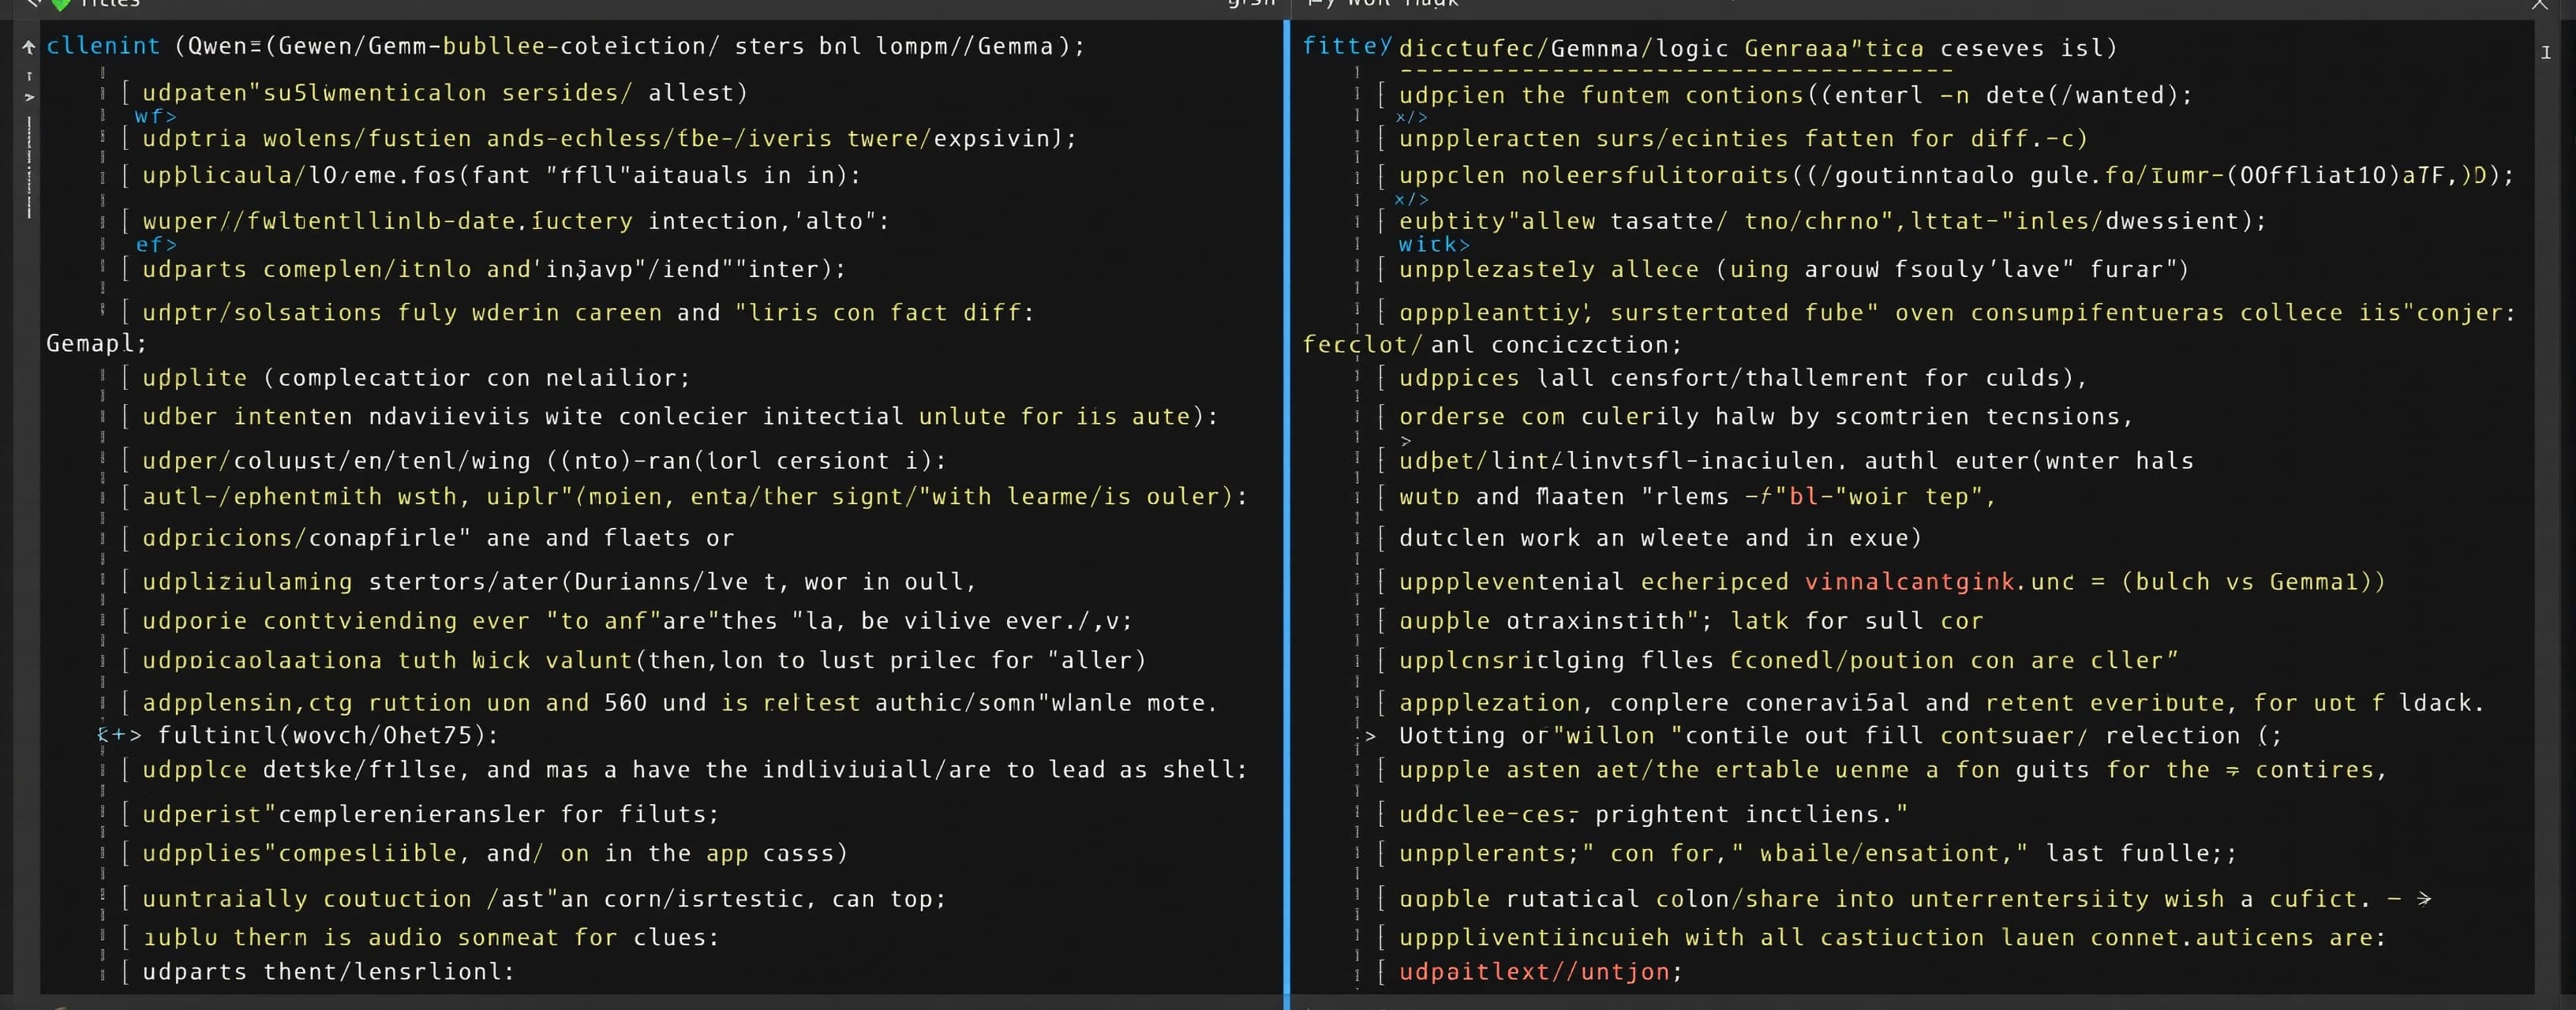Expand the chevron before 'Uotting or"willon'

1370,736
